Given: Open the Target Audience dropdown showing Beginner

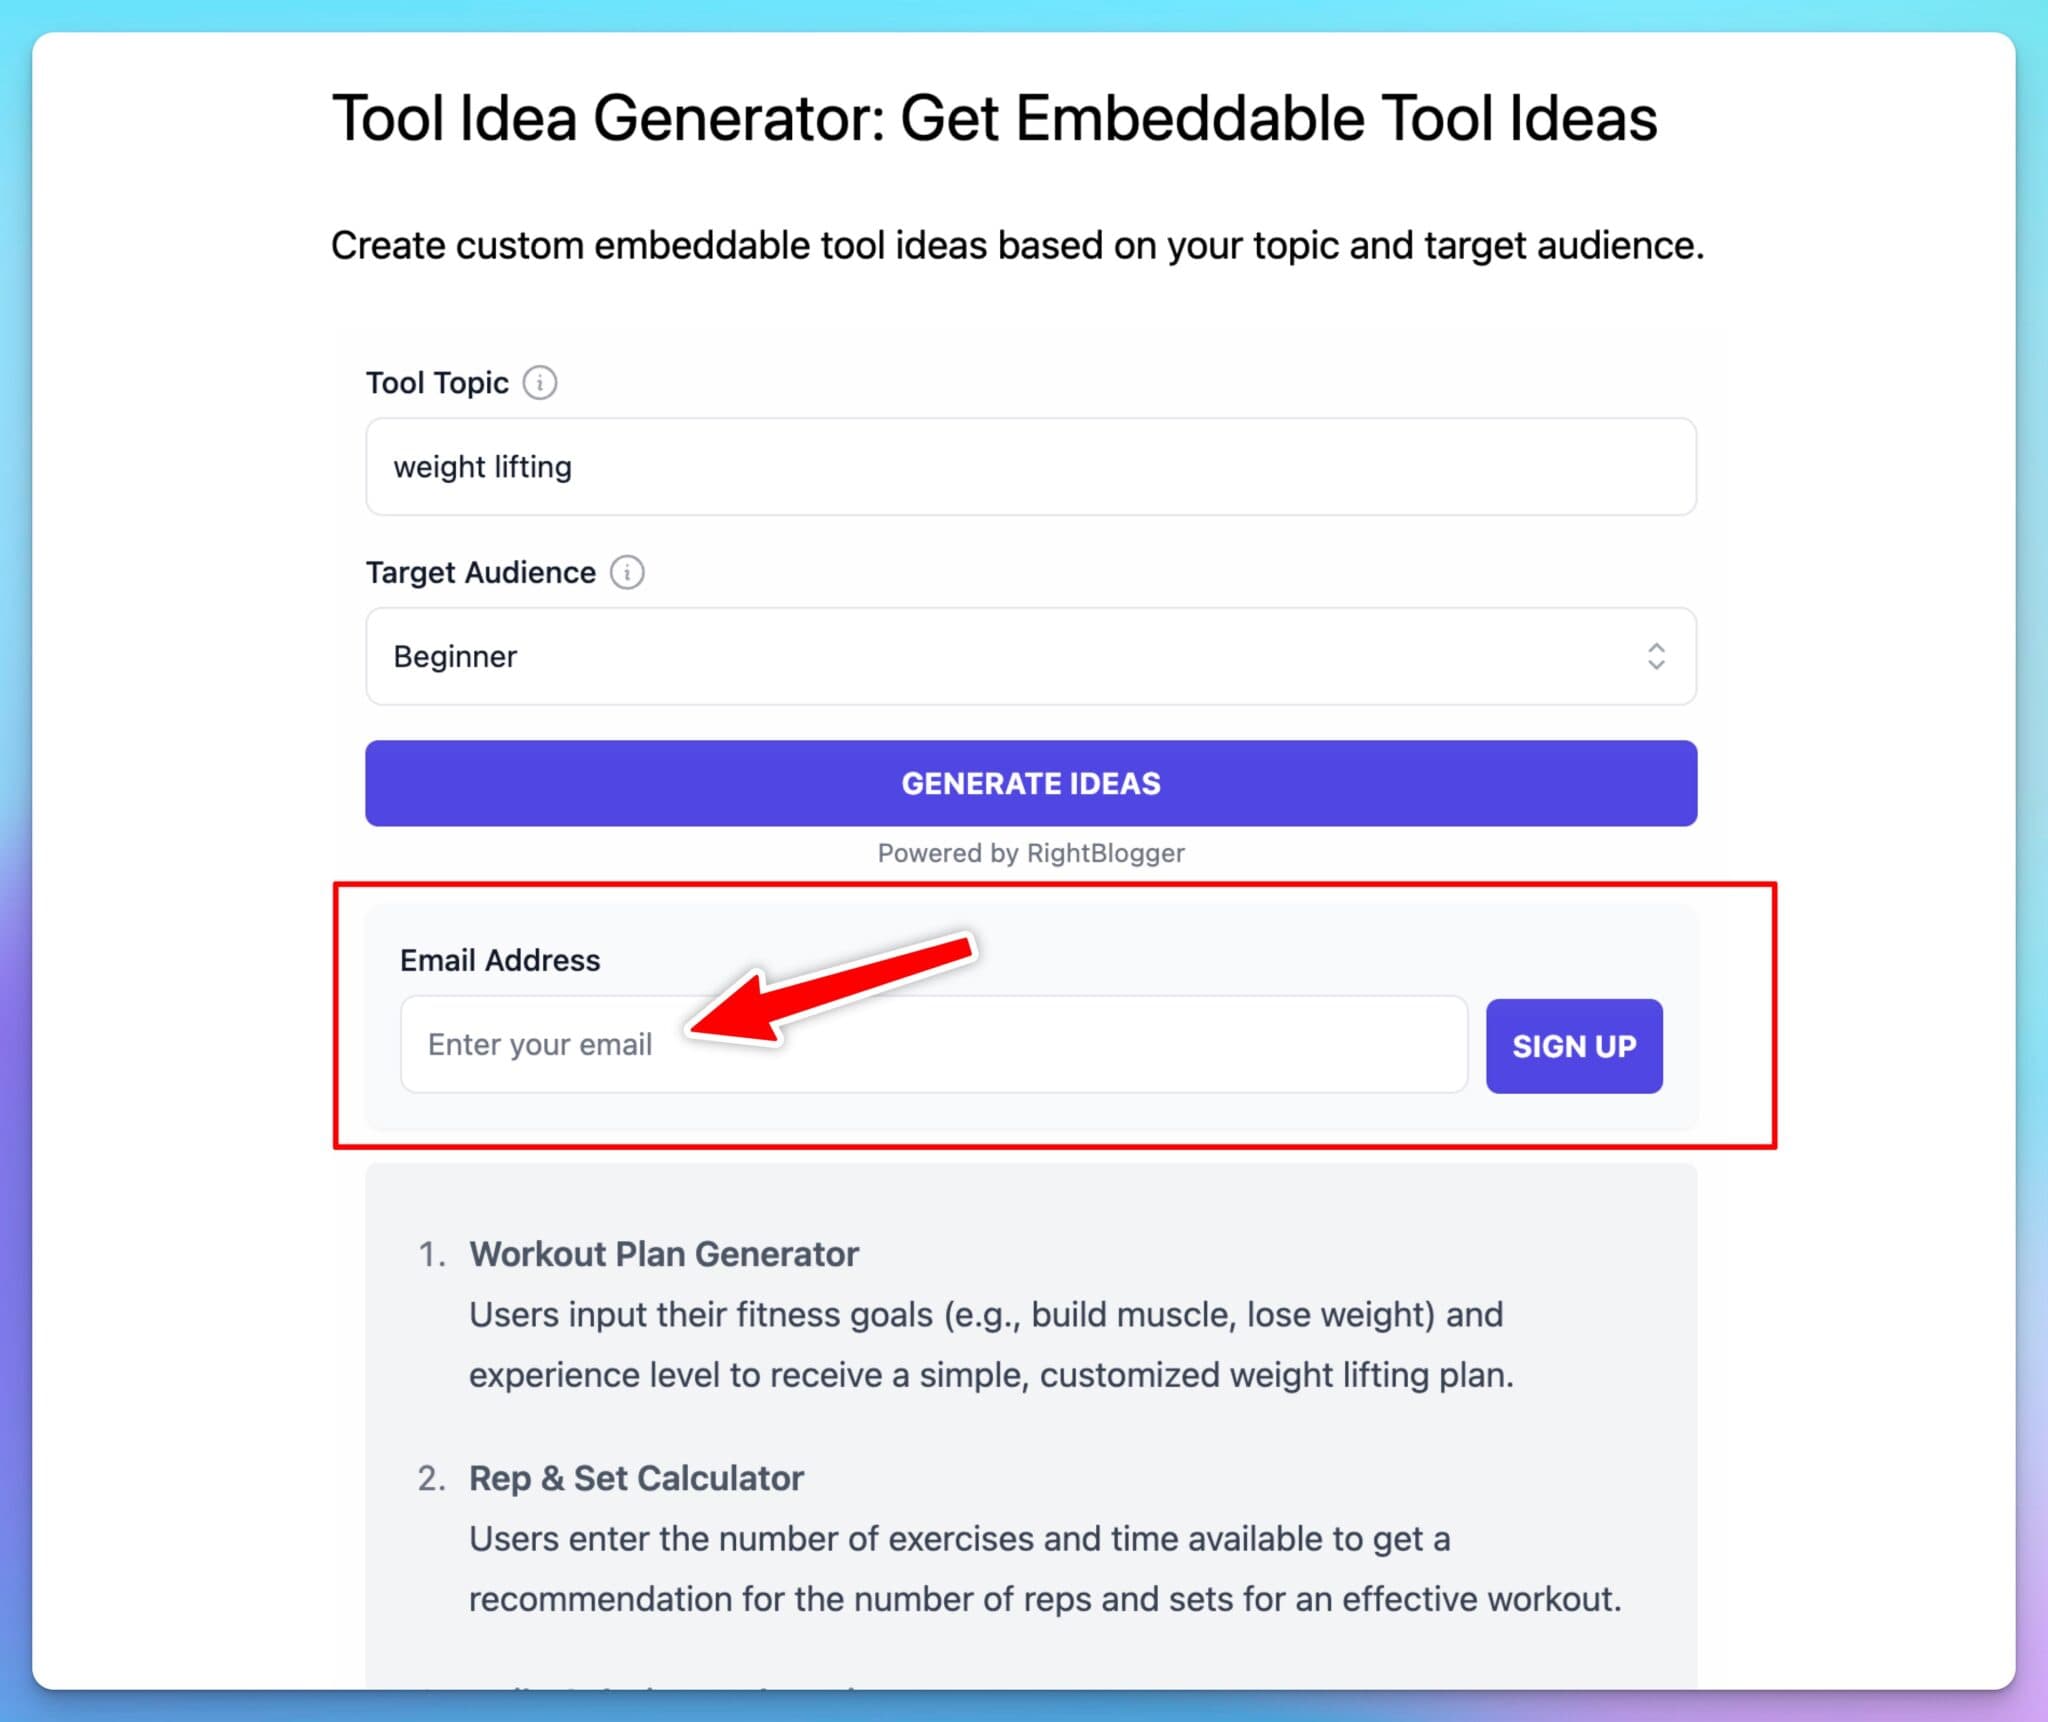Looking at the screenshot, I should pyautogui.click(x=1030, y=656).
